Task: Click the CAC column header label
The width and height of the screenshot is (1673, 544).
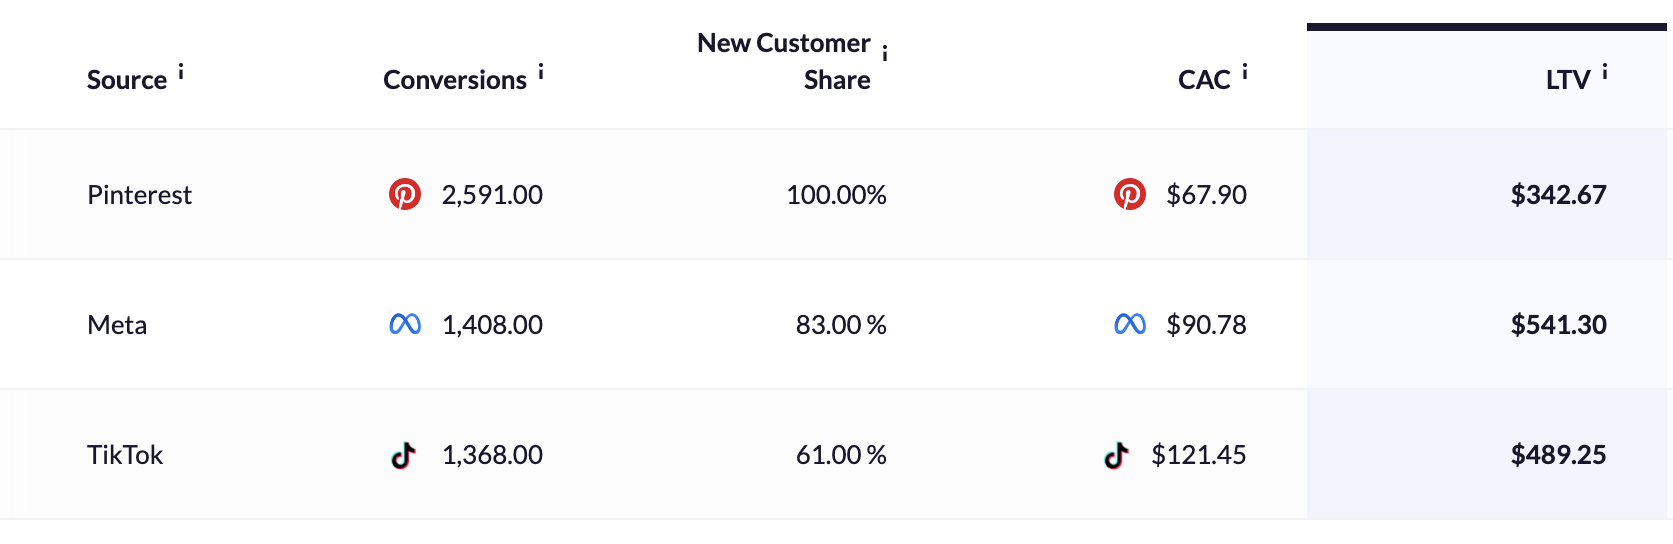Action: tap(1204, 80)
